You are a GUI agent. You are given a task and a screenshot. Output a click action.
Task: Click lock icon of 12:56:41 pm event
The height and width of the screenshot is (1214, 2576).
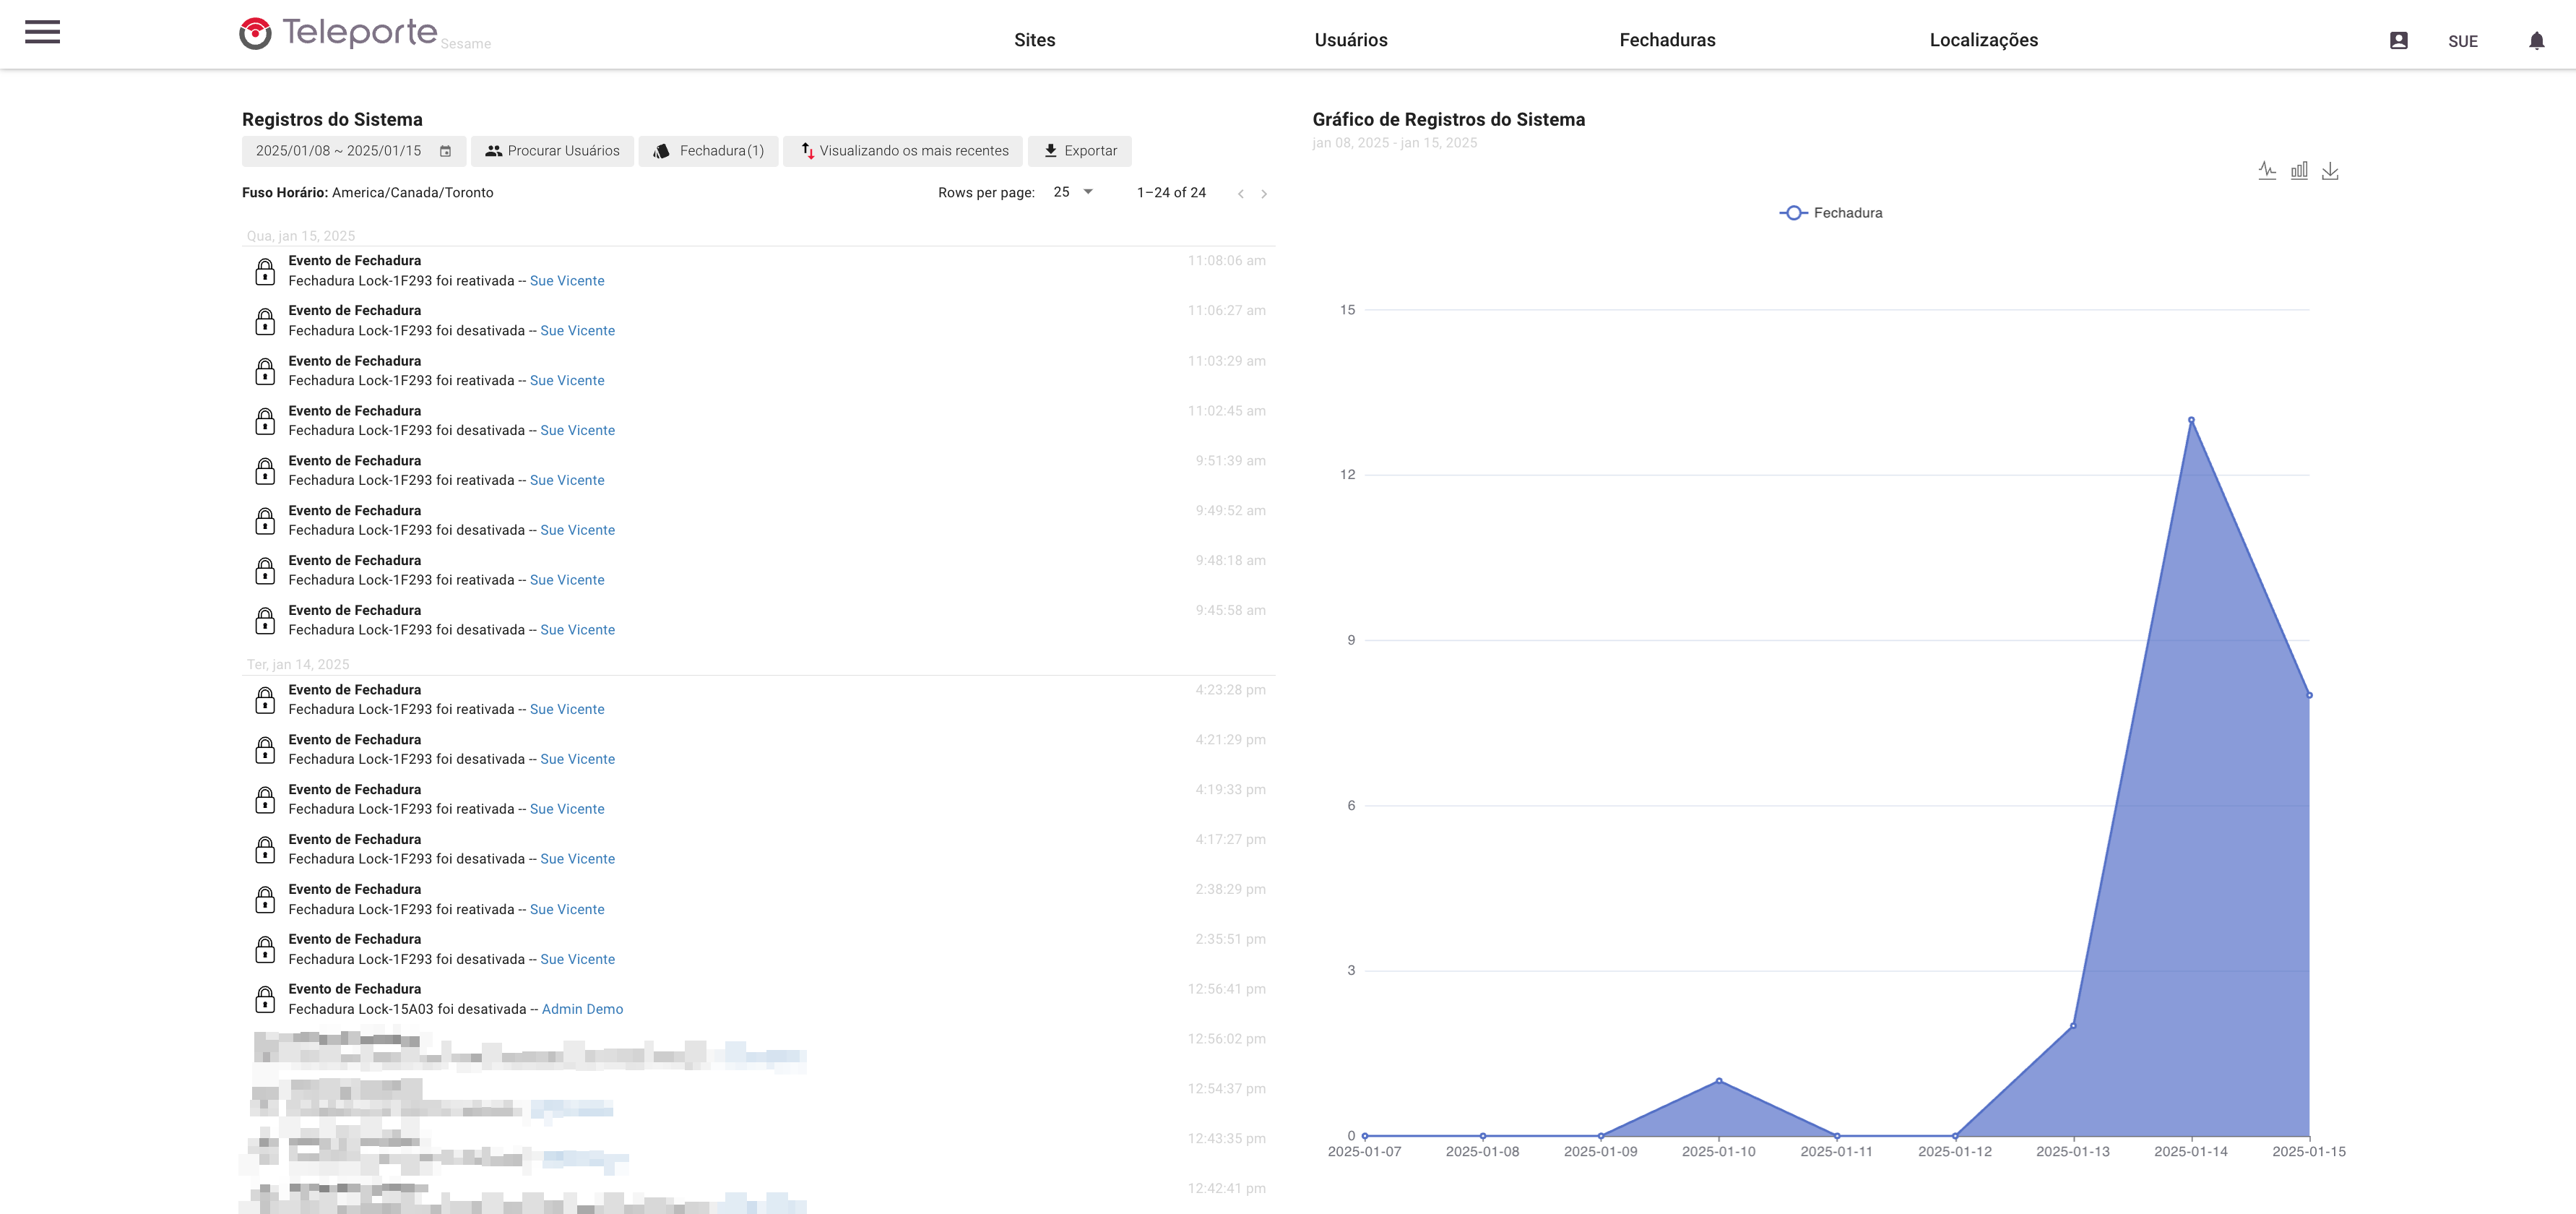(x=265, y=1000)
